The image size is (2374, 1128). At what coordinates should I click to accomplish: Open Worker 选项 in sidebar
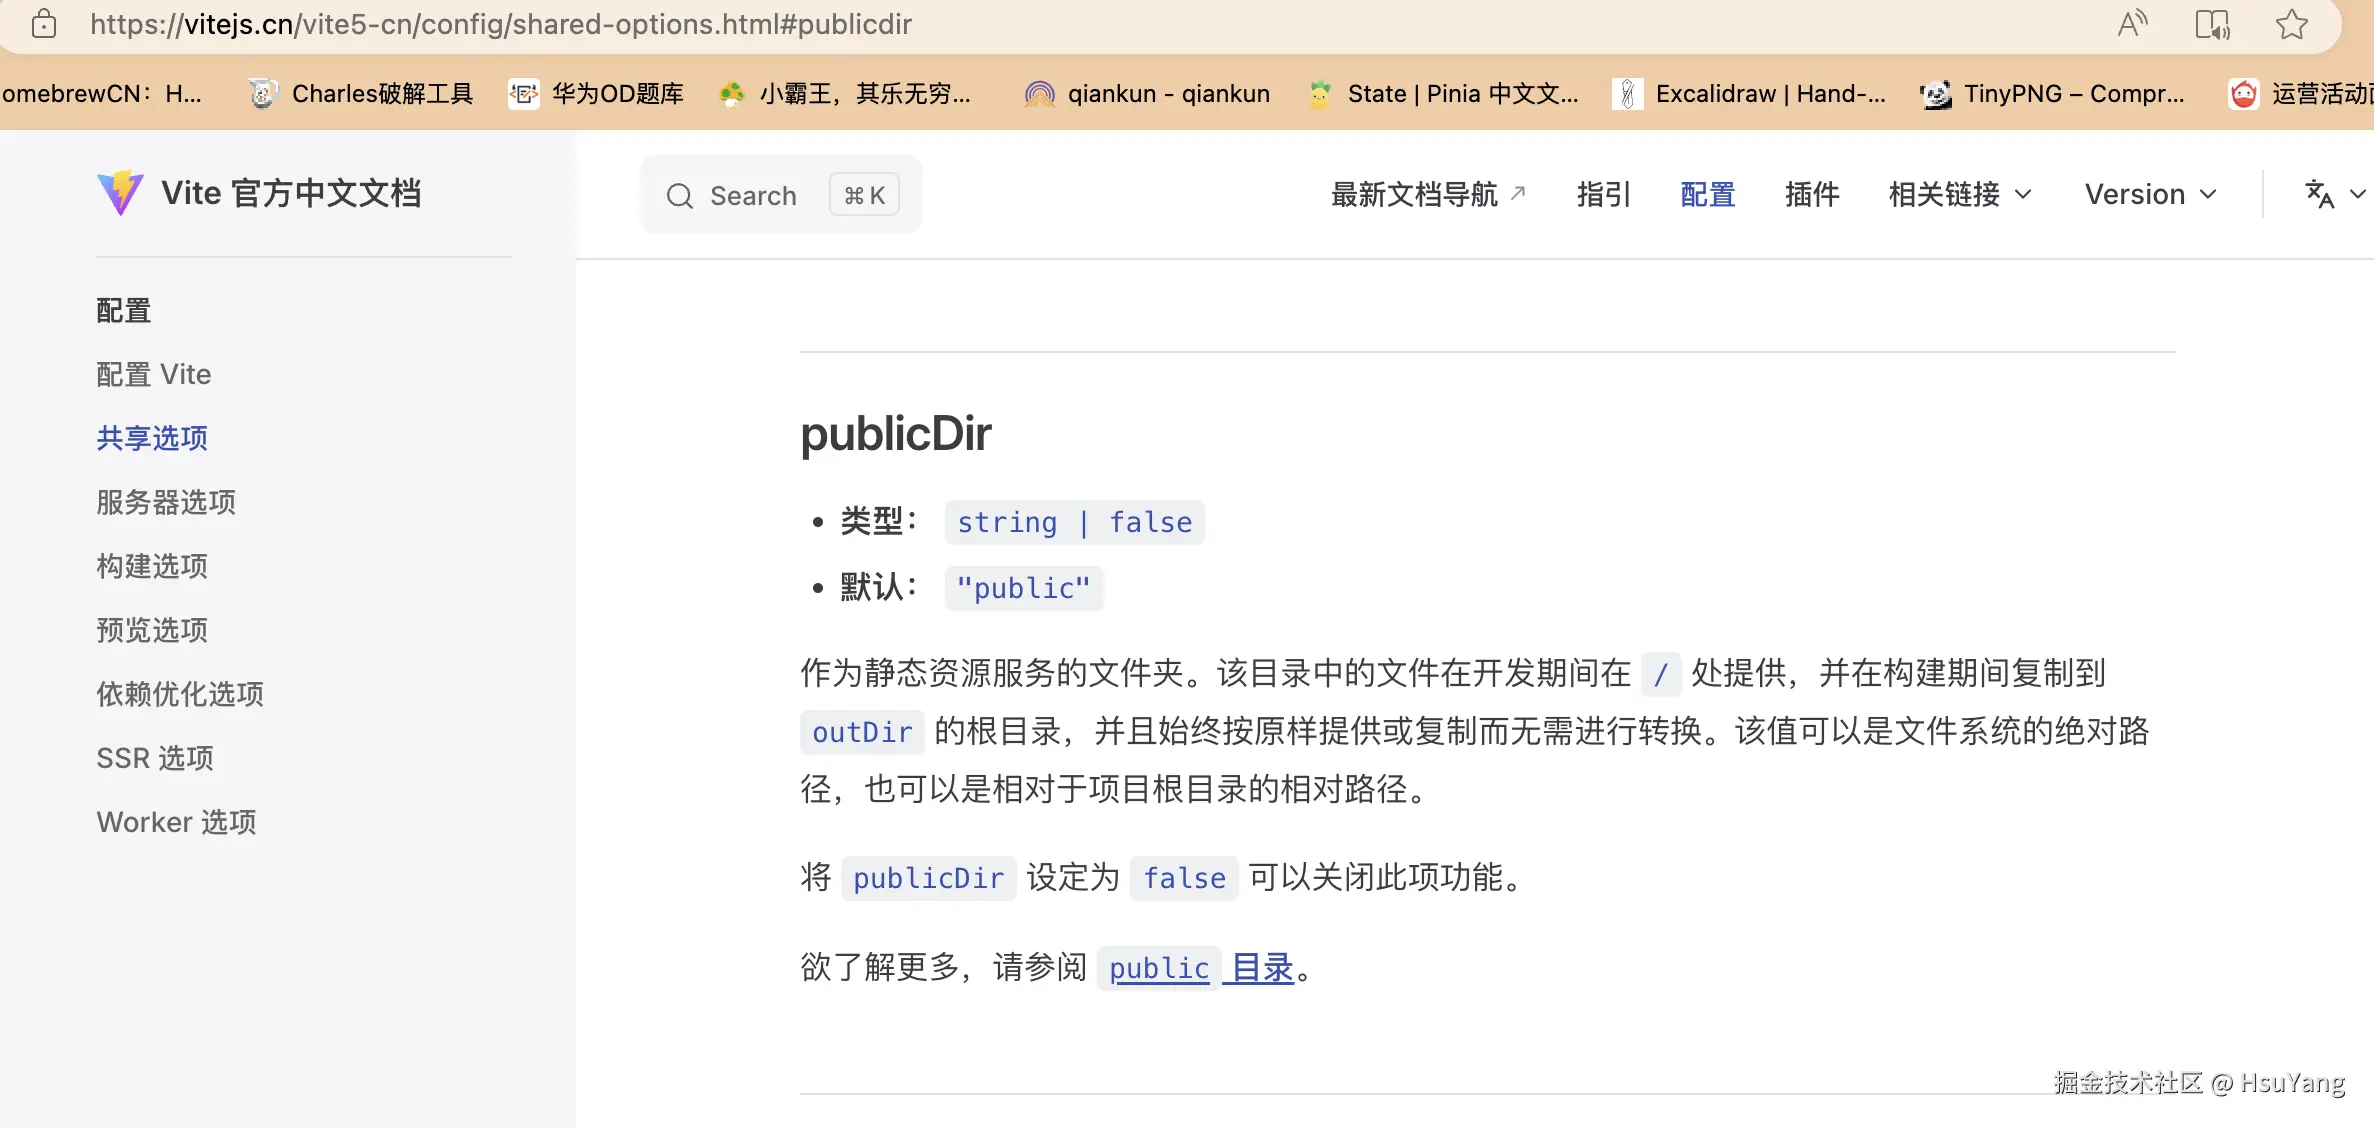tap(176, 822)
